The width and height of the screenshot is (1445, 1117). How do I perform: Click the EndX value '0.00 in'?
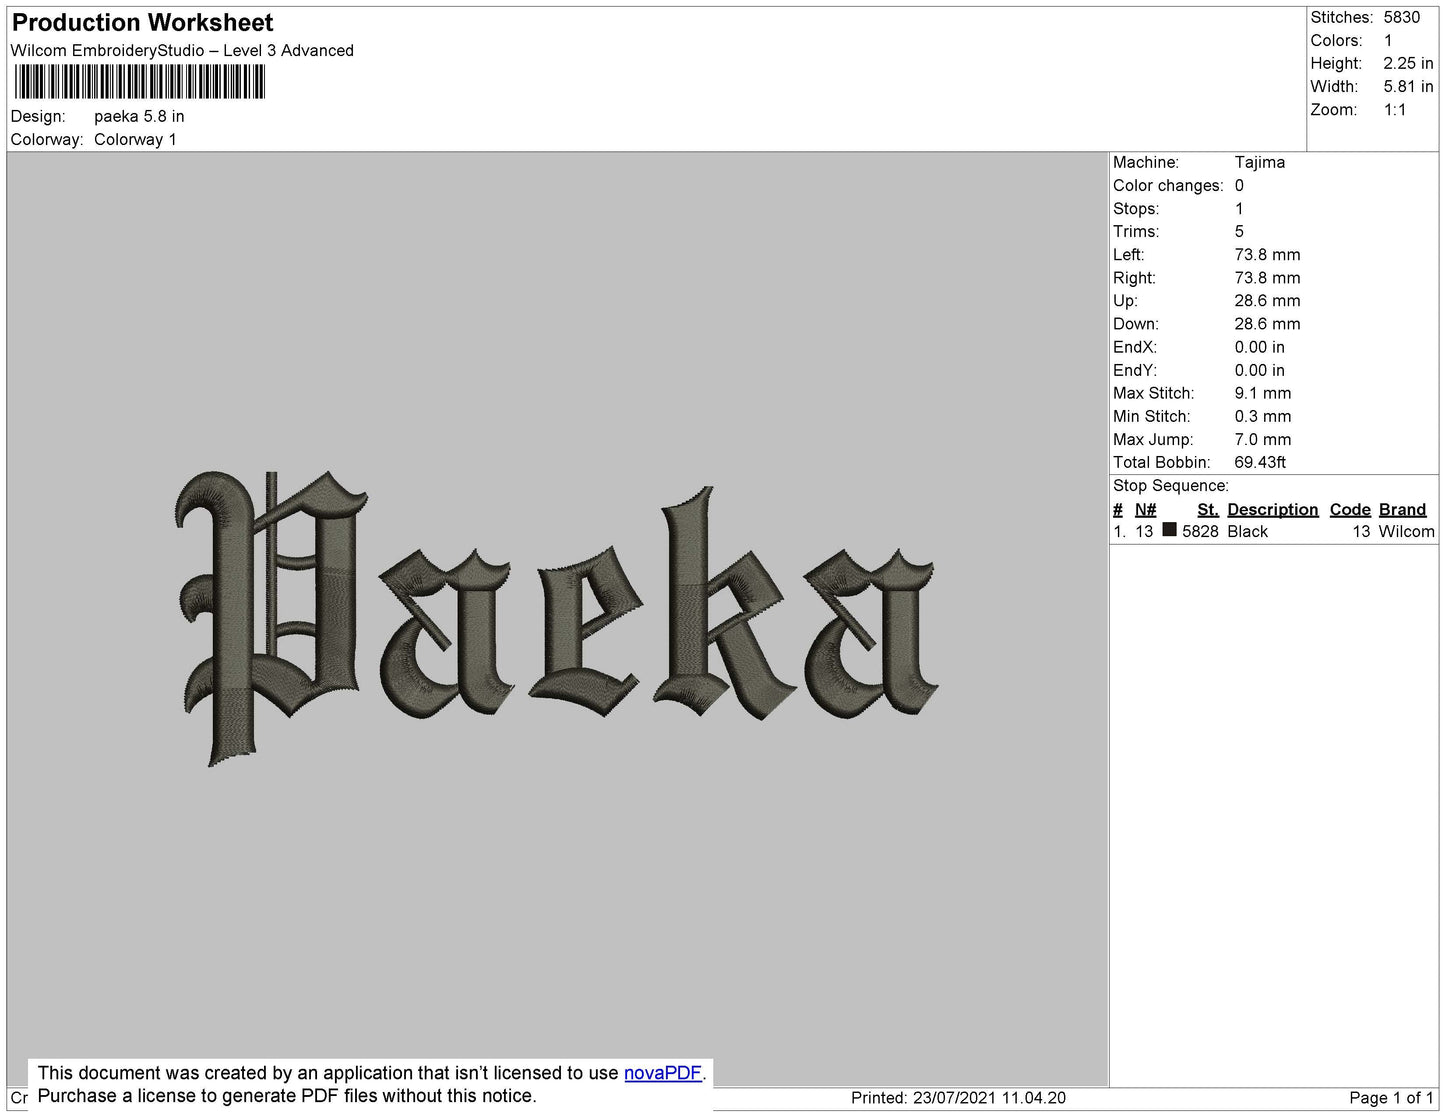(1260, 348)
